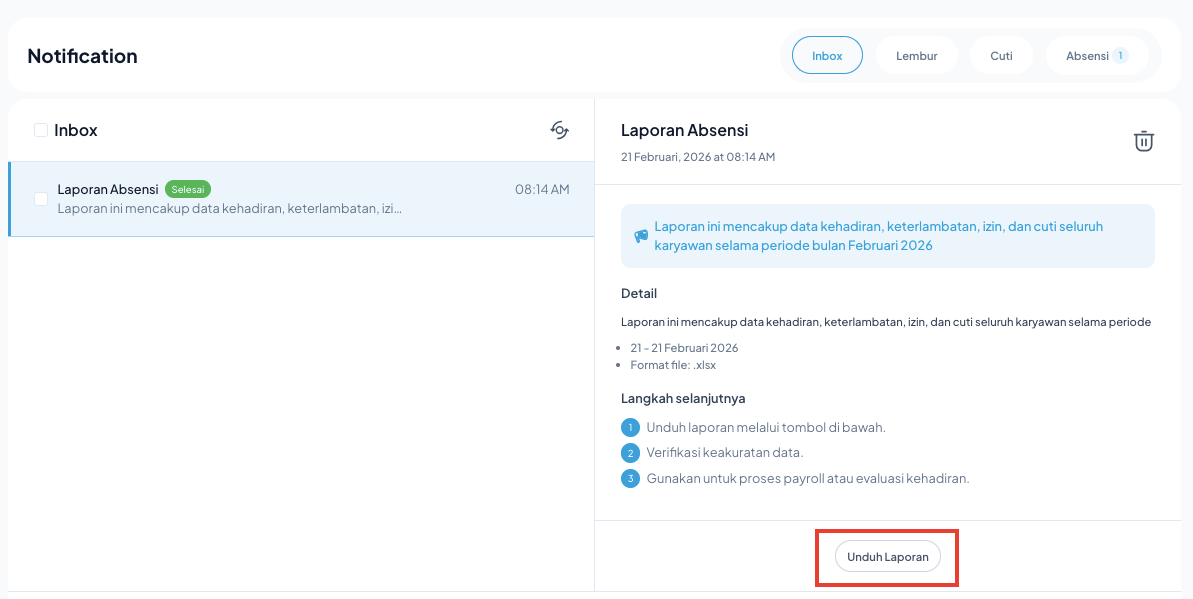Click the Laporan Absensi title in the detail pane
The height and width of the screenshot is (599, 1193).
684,130
